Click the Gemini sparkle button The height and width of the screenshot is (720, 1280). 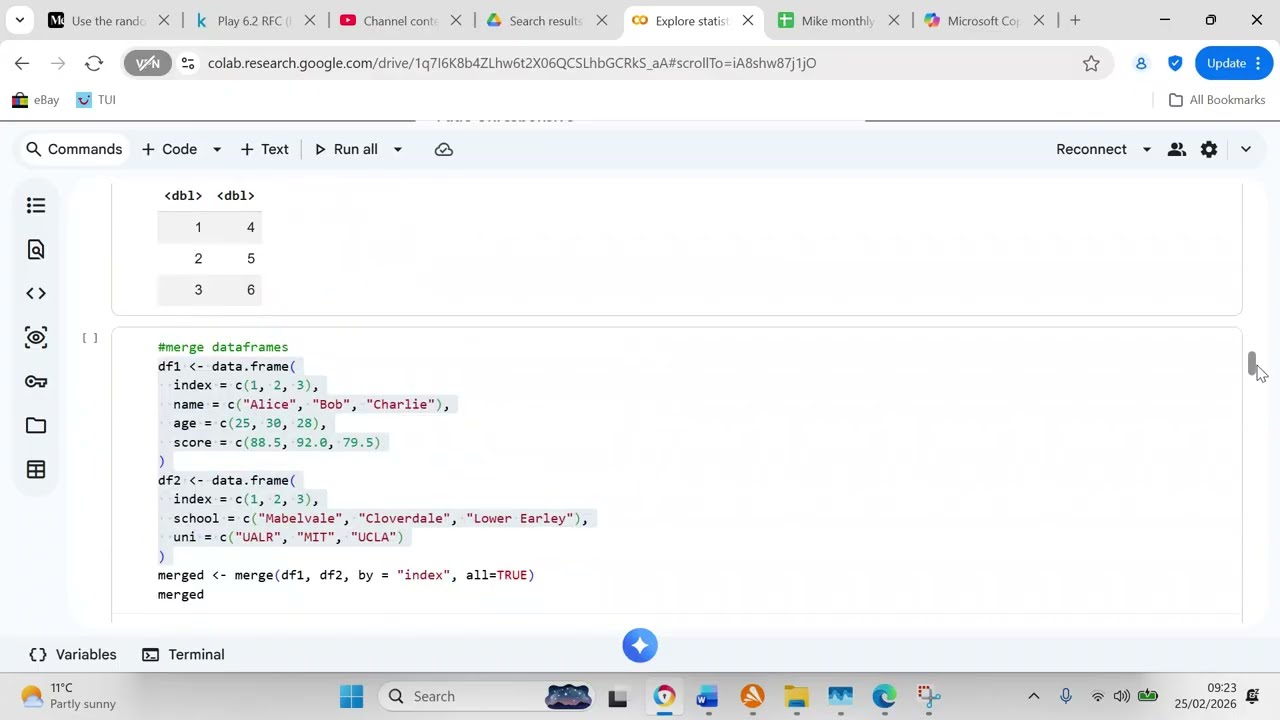point(640,645)
